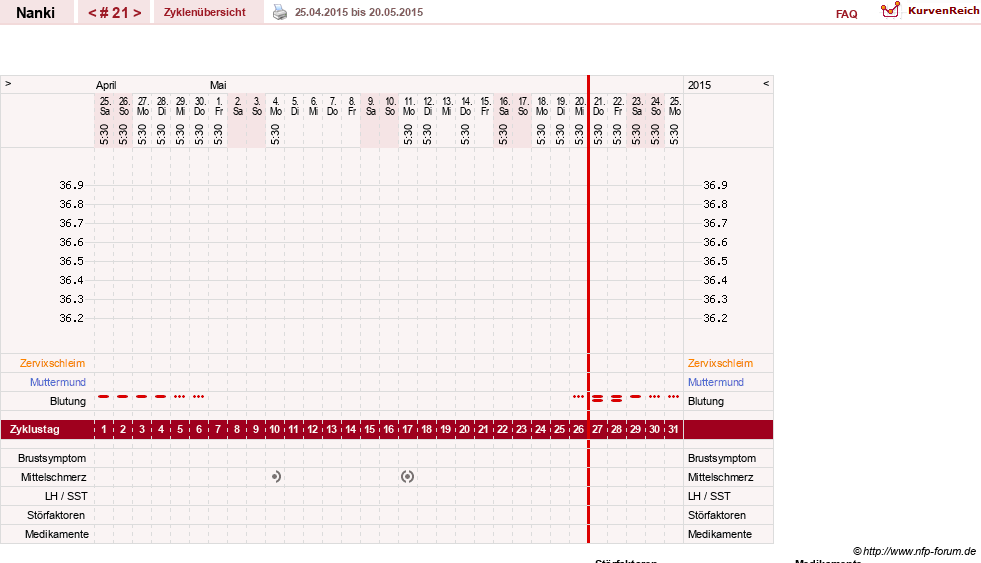Click date header 25. Sa April
The image size is (981, 563).
coord(104,106)
